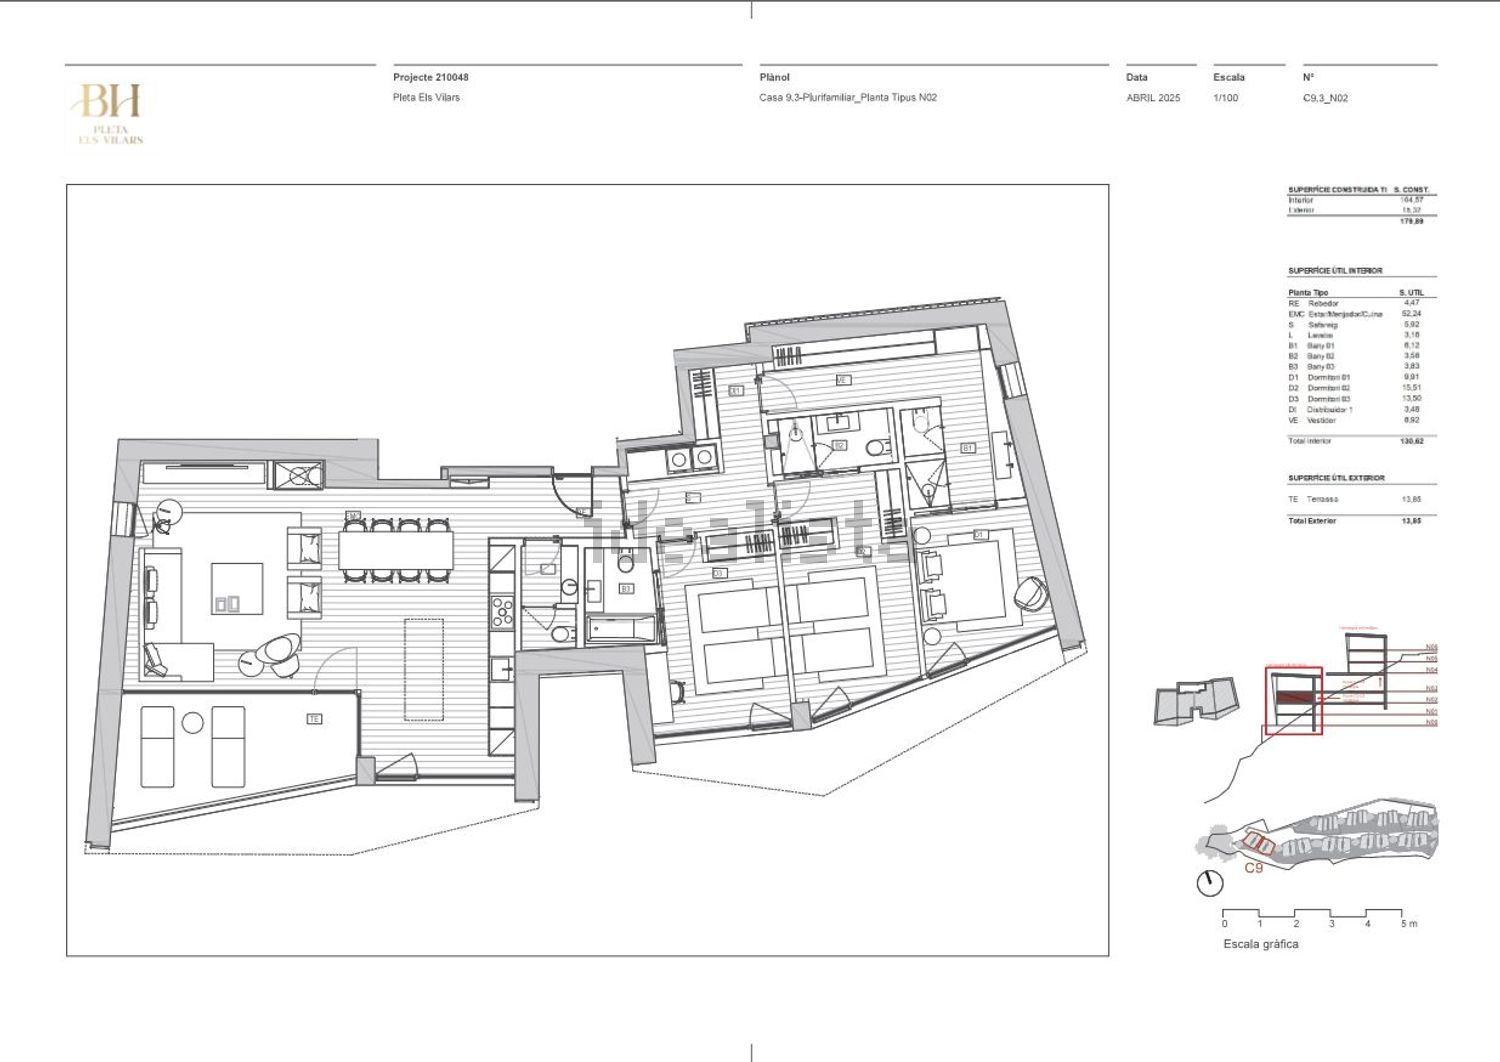Click the 'TE' terrace tag on the plan

314,719
